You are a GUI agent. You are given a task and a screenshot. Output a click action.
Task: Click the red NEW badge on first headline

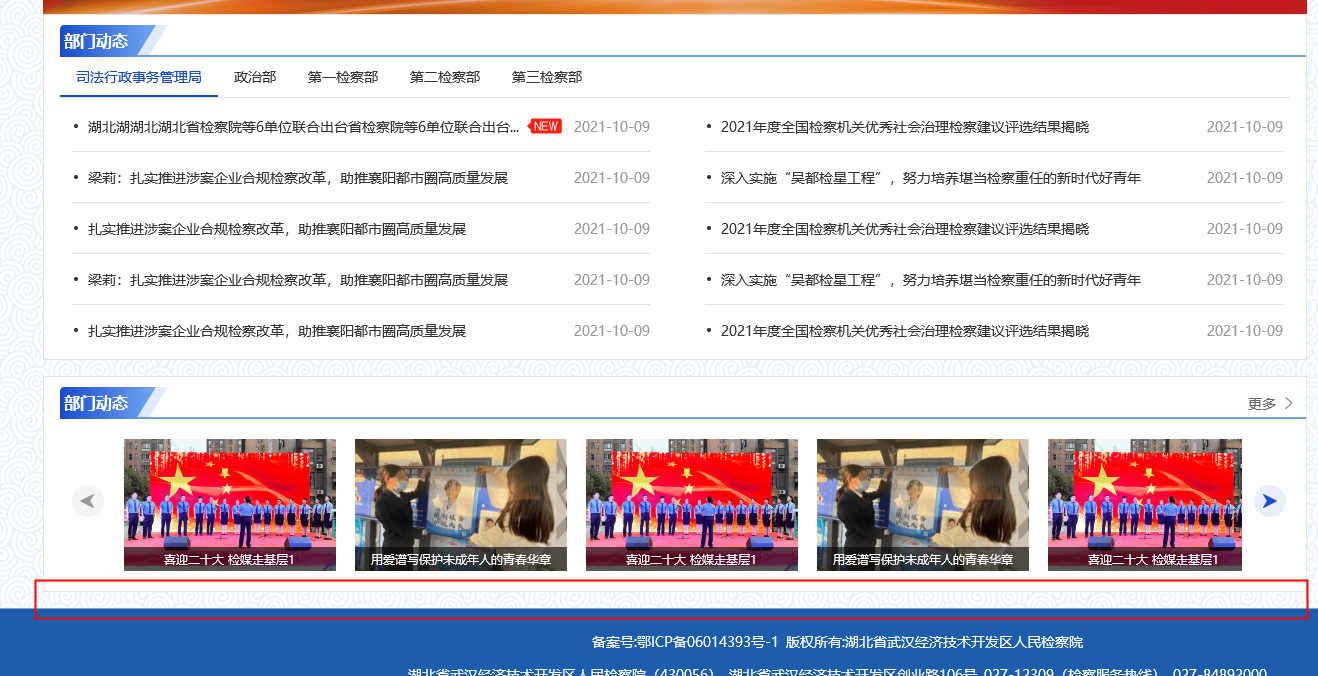[x=545, y=127]
